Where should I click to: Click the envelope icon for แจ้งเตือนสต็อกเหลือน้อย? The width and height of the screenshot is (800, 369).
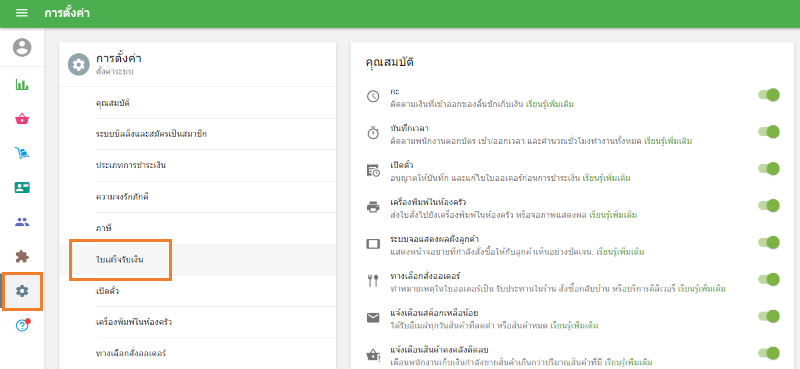click(x=373, y=317)
